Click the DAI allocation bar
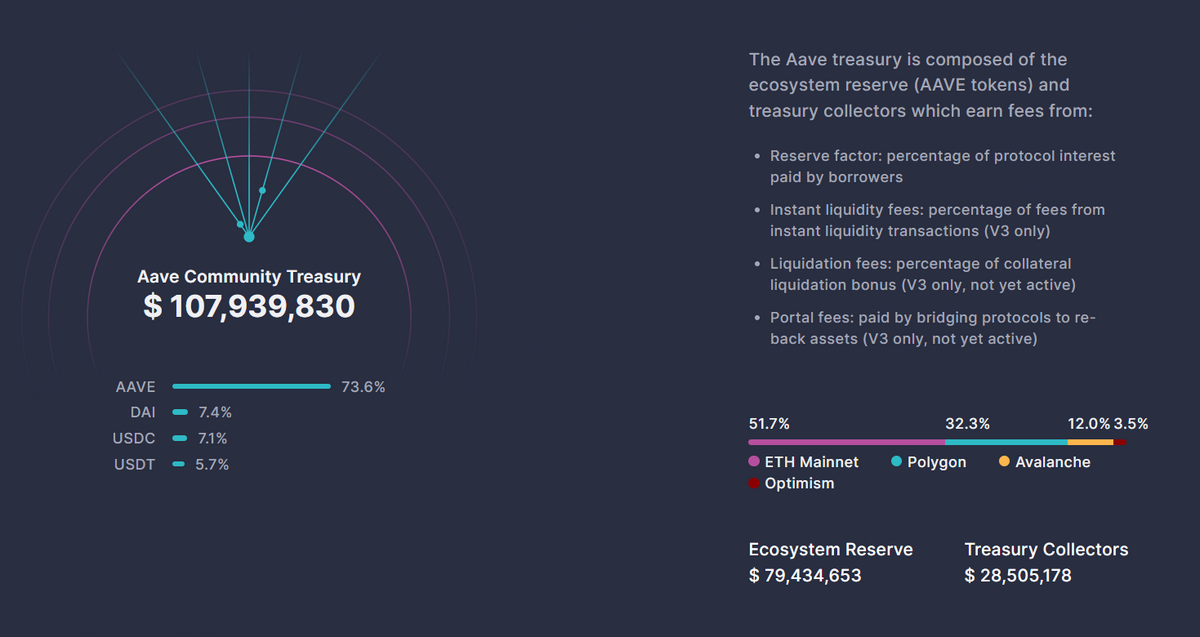Image resolution: width=1200 pixels, height=637 pixels. tap(180, 412)
